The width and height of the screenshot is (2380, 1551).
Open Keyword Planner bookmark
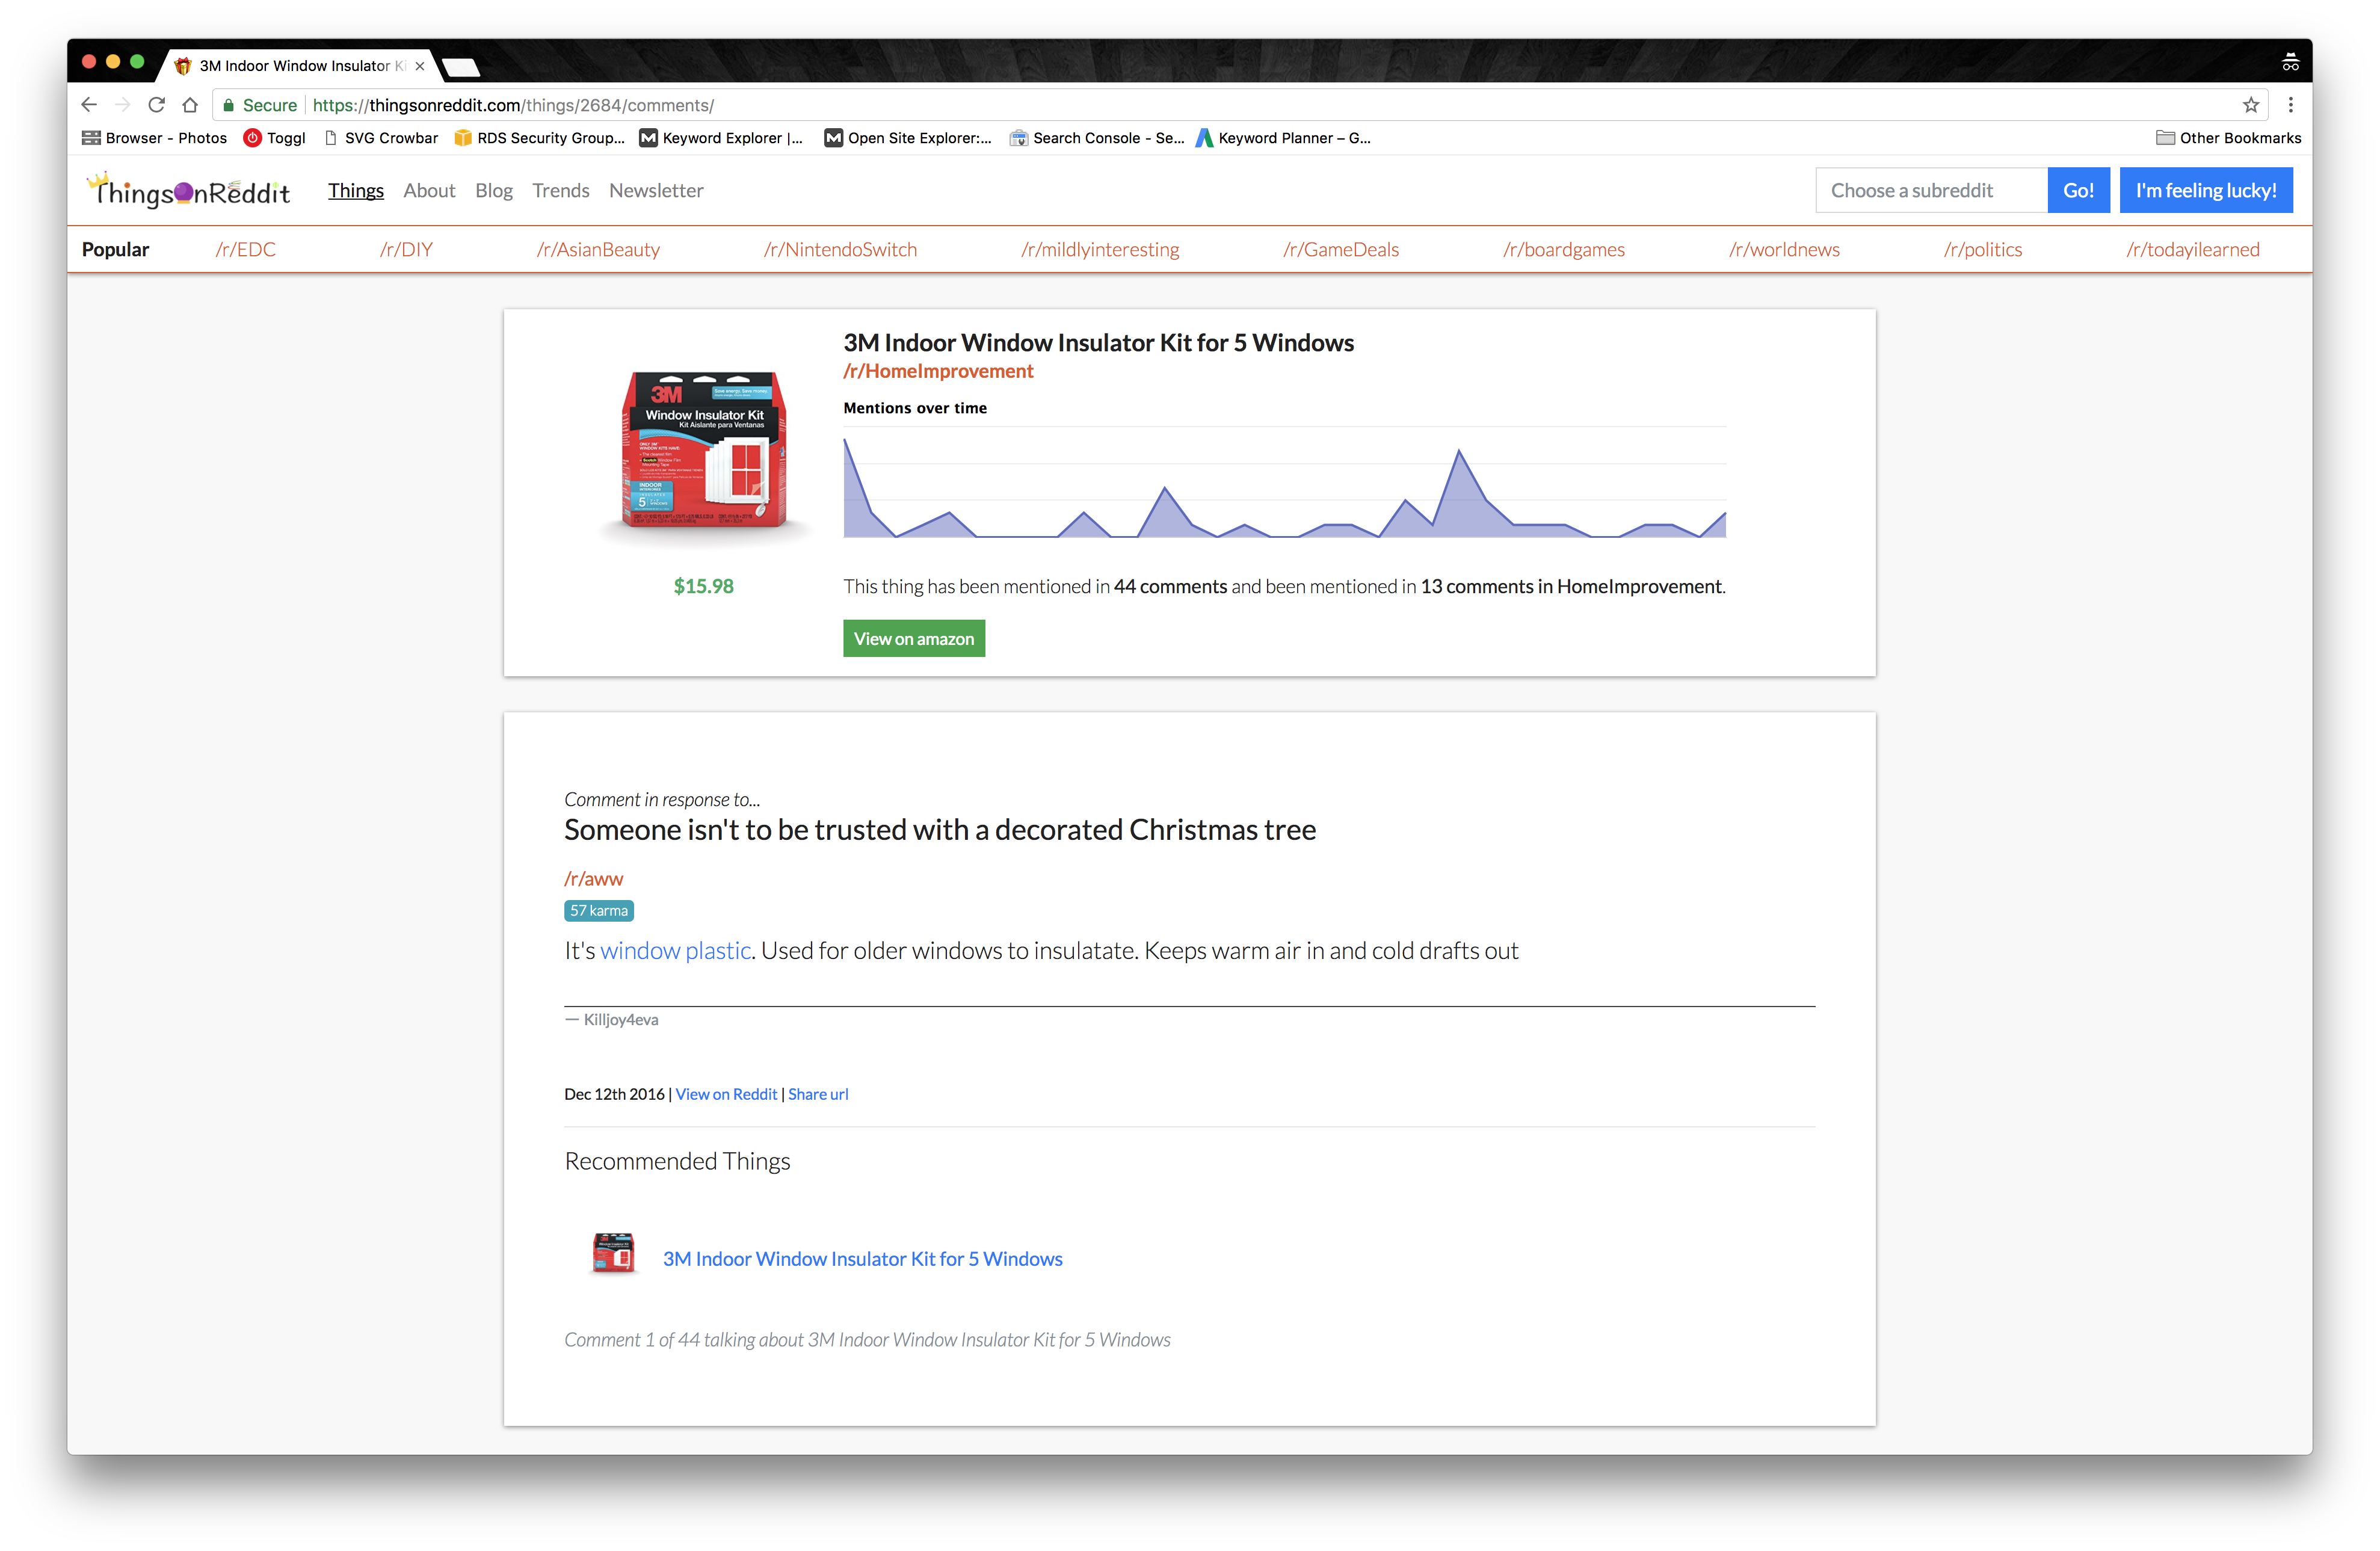[1284, 138]
